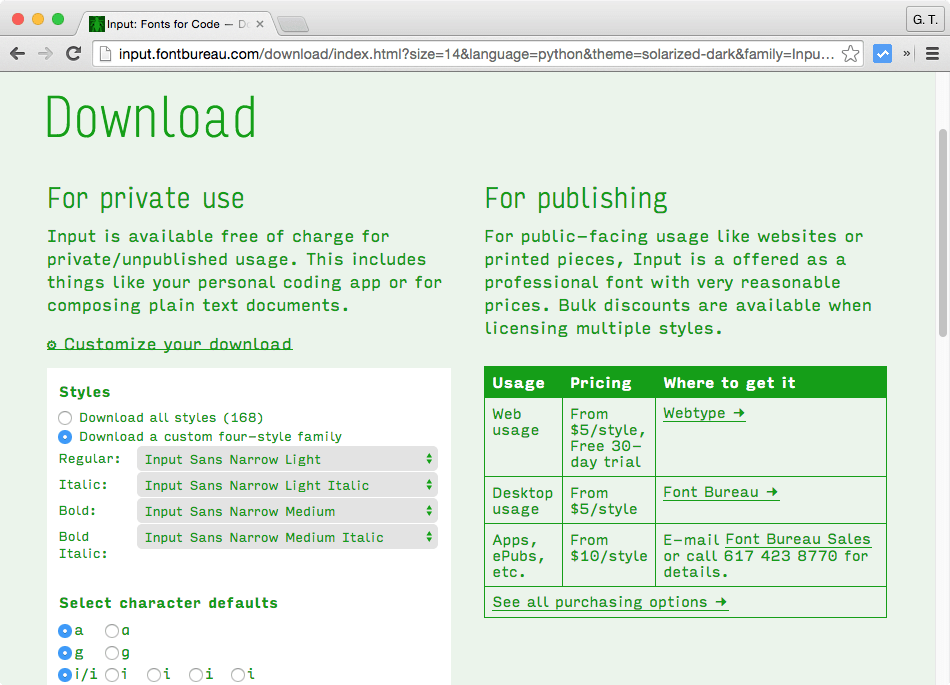The image size is (950, 685).
Task: Click the blue extension icon in toolbar
Action: point(882,54)
